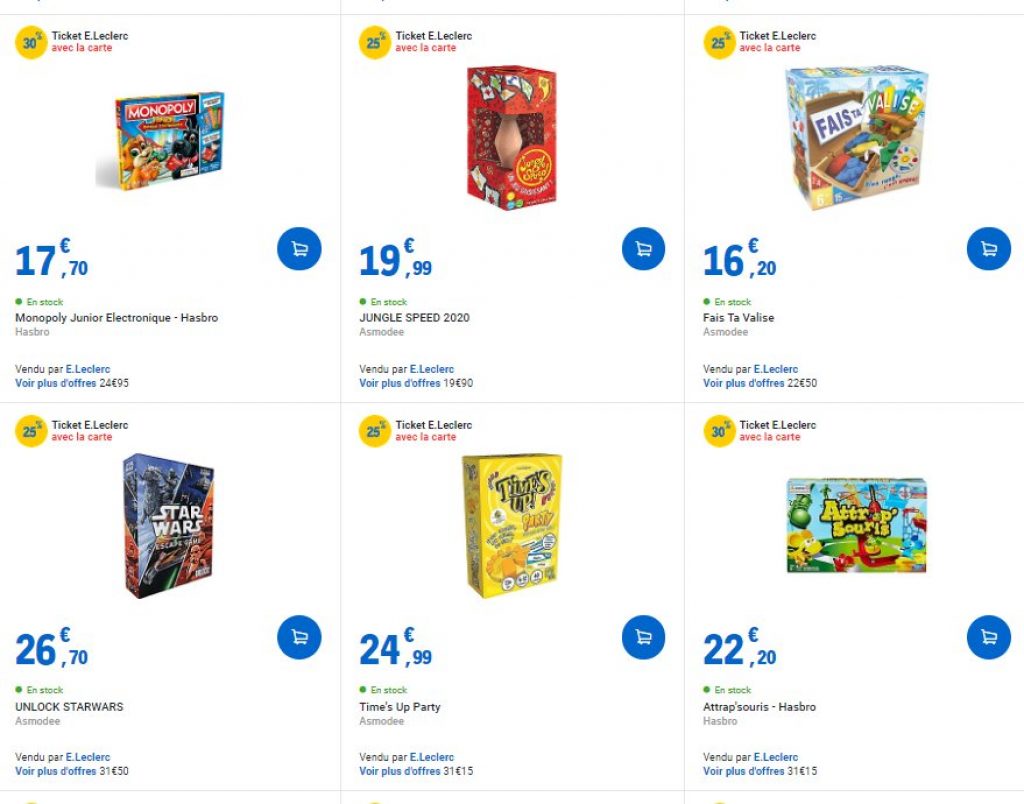
Task: Open the Monopoly Junior Electronique - Hasbro title
Action: [116, 318]
